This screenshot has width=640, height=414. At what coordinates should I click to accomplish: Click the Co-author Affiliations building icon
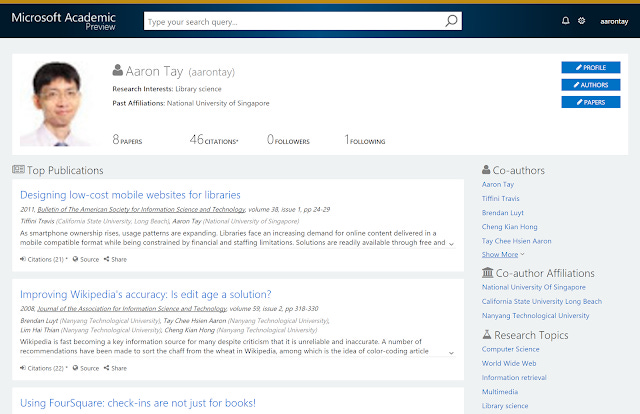point(487,272)
